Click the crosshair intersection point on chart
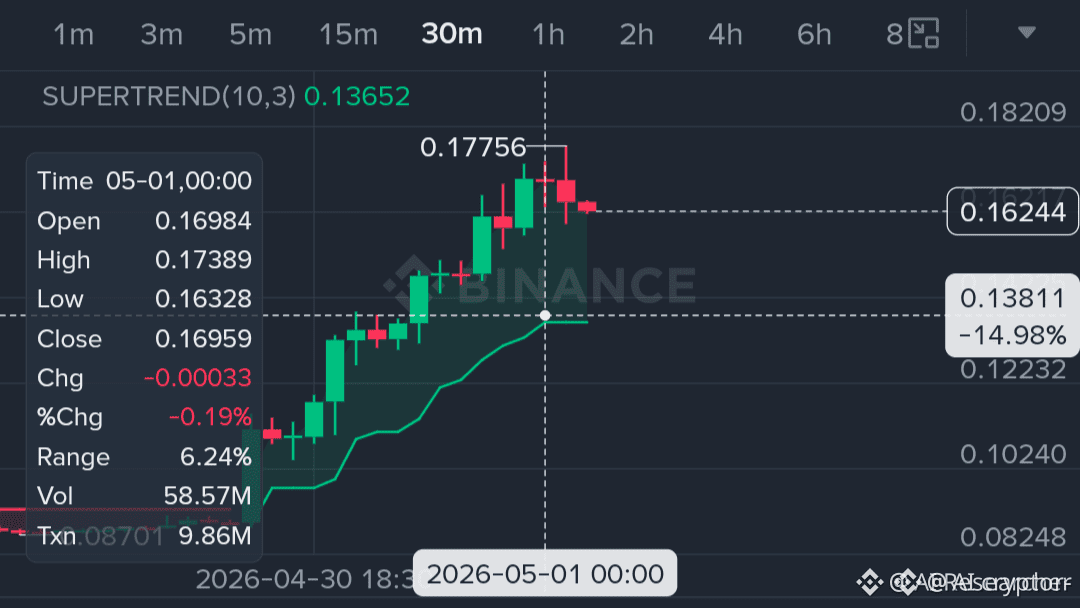Screen dimensions: 1080x608 point(545,315)
